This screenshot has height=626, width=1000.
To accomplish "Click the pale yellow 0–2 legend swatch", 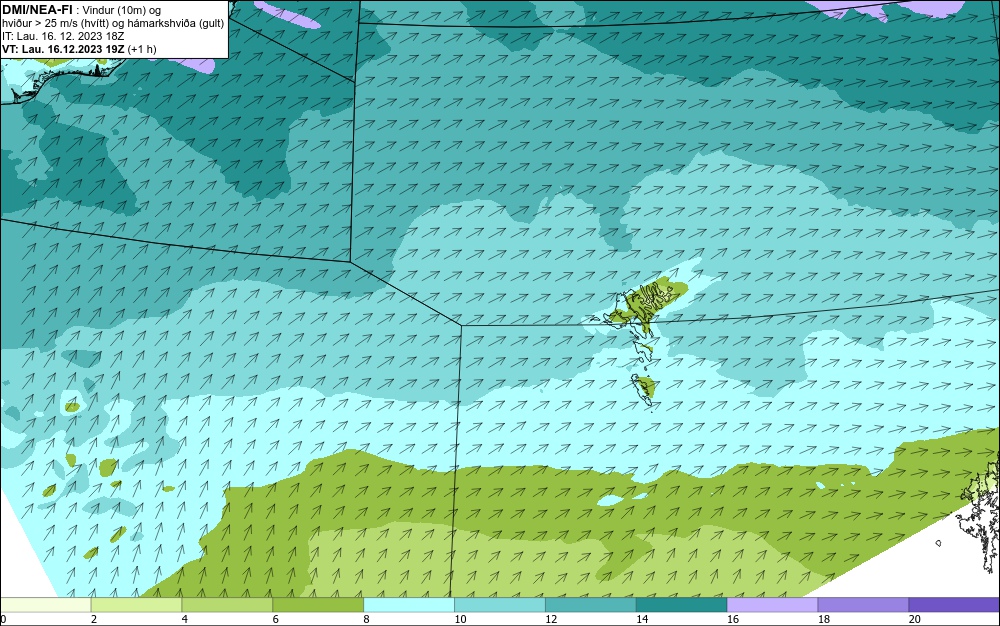I will point(46,605).
